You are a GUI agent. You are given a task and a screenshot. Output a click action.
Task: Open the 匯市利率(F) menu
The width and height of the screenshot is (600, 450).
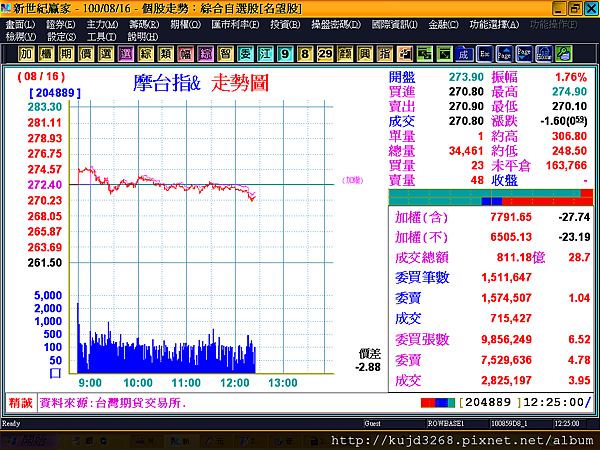[x=235, y=25]
